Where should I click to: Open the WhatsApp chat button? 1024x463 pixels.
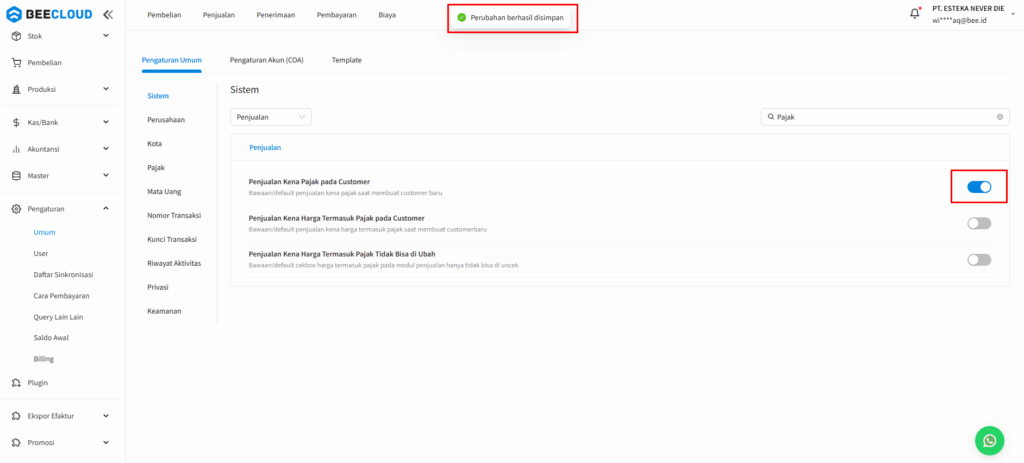tap(989, 440)
